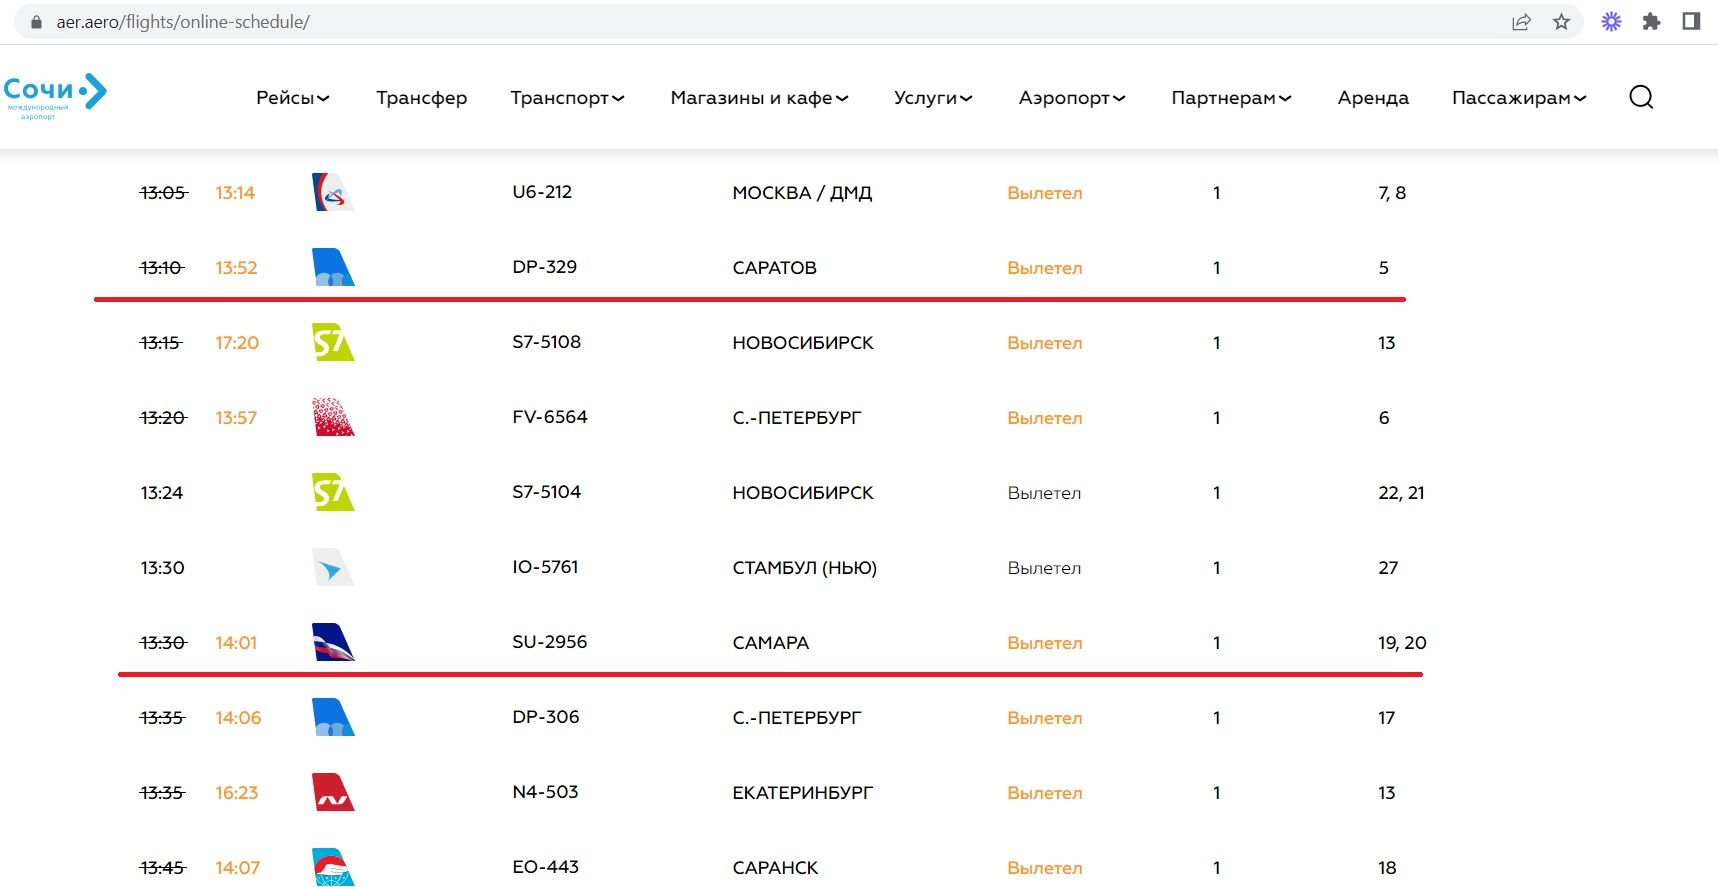Click the Aeroflot logo on flight SU-2956
This screenshot has width=1718, height=887.
[333, 642]
